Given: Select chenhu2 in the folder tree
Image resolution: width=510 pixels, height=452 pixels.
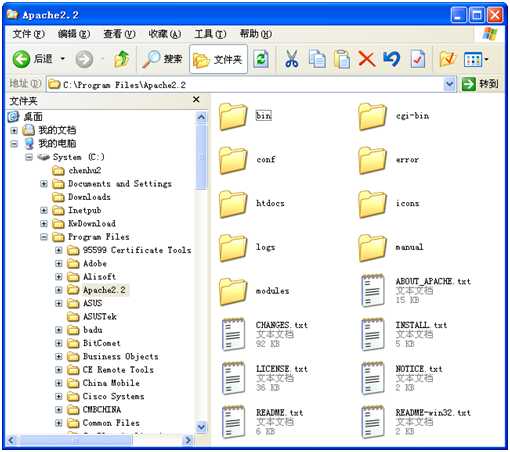Looking at the screenshot, I should pos(85,170).
